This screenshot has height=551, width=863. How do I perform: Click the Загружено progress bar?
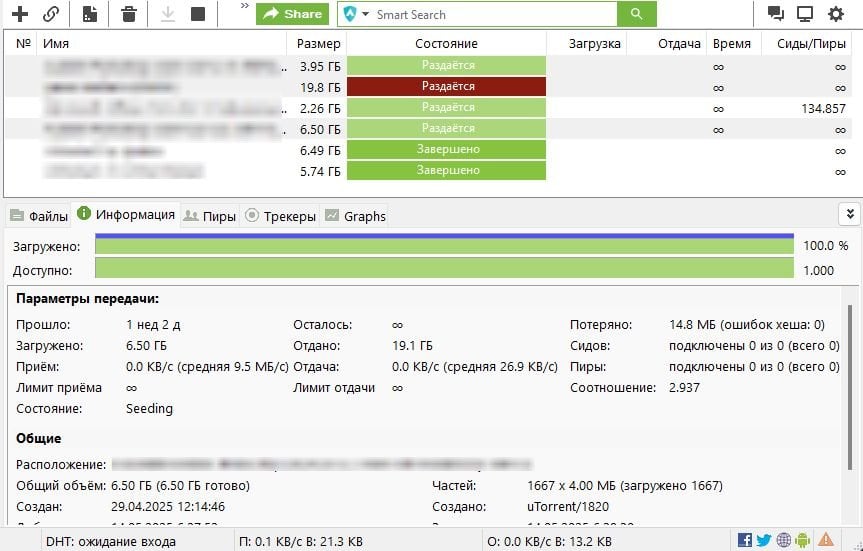point(444,244)
